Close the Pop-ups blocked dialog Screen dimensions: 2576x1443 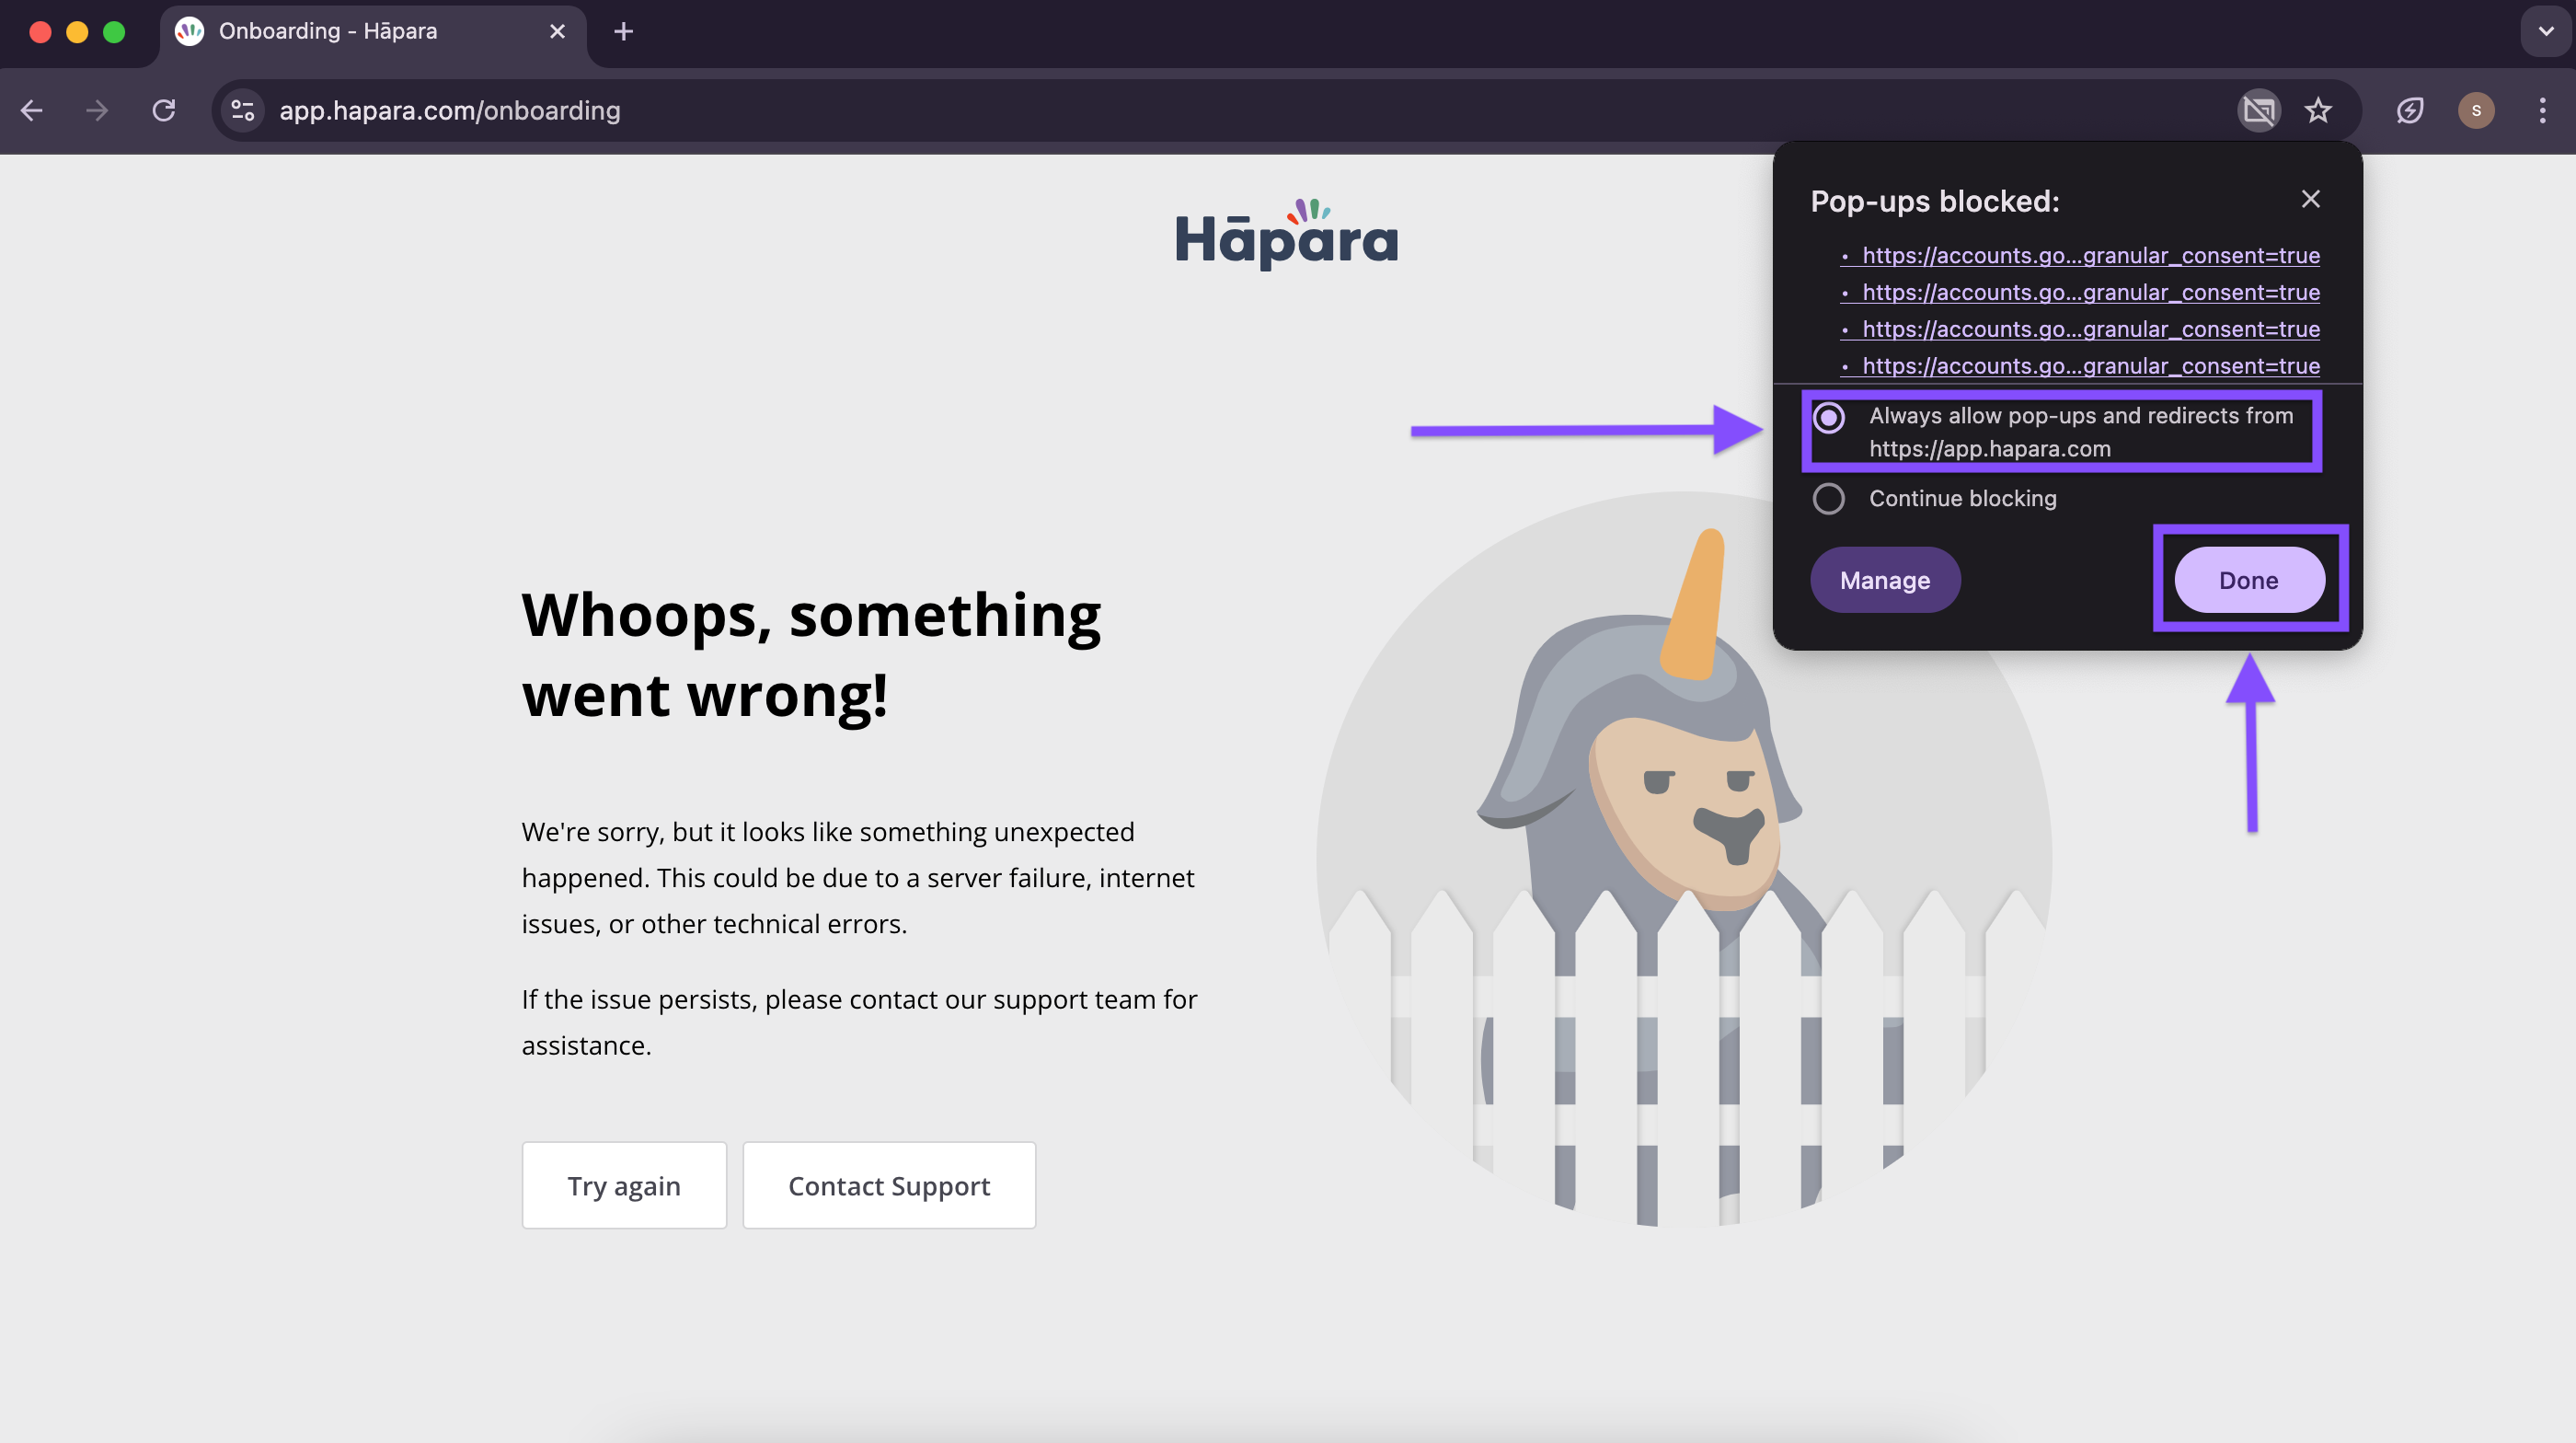2310,199
